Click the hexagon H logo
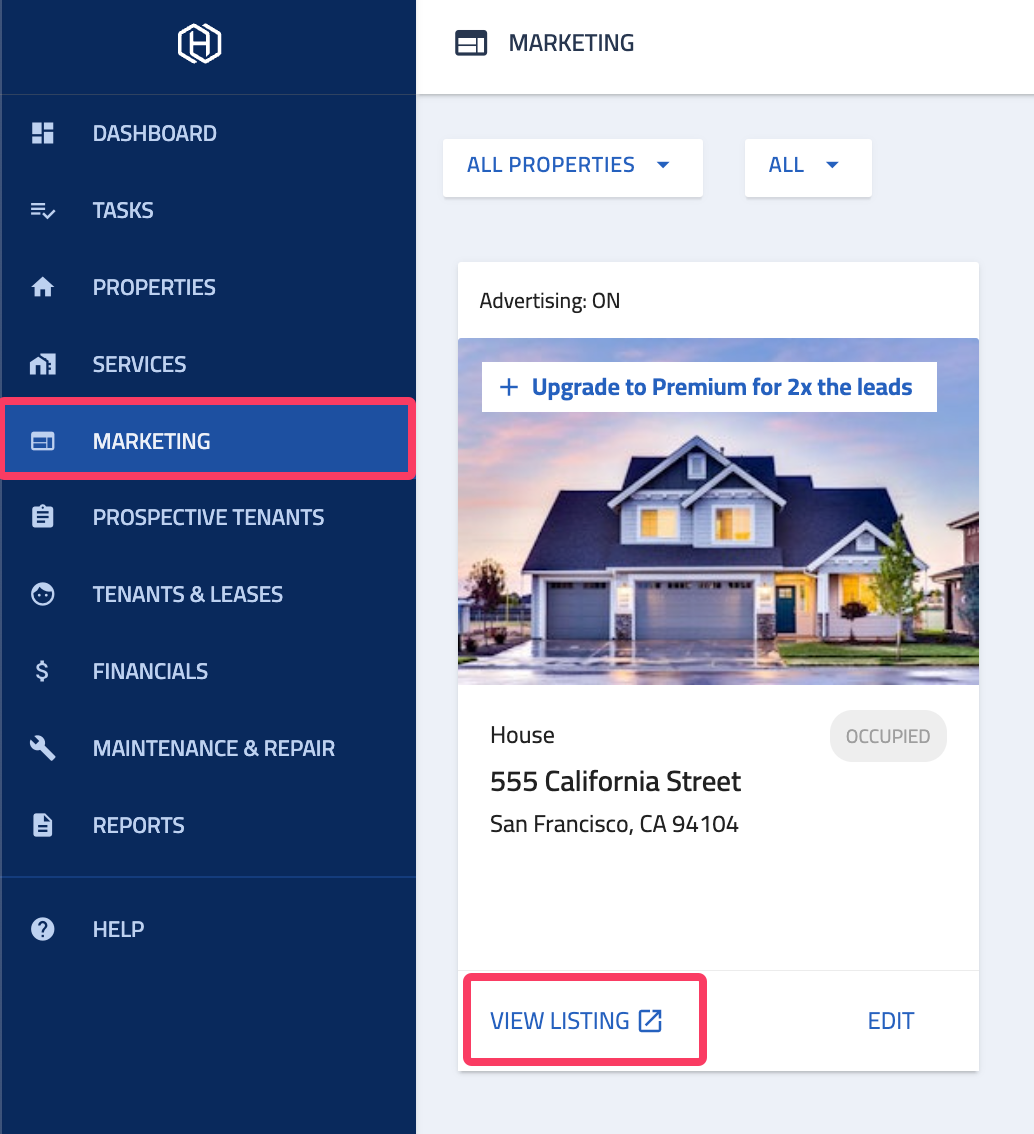 click(x=200, y=43)
